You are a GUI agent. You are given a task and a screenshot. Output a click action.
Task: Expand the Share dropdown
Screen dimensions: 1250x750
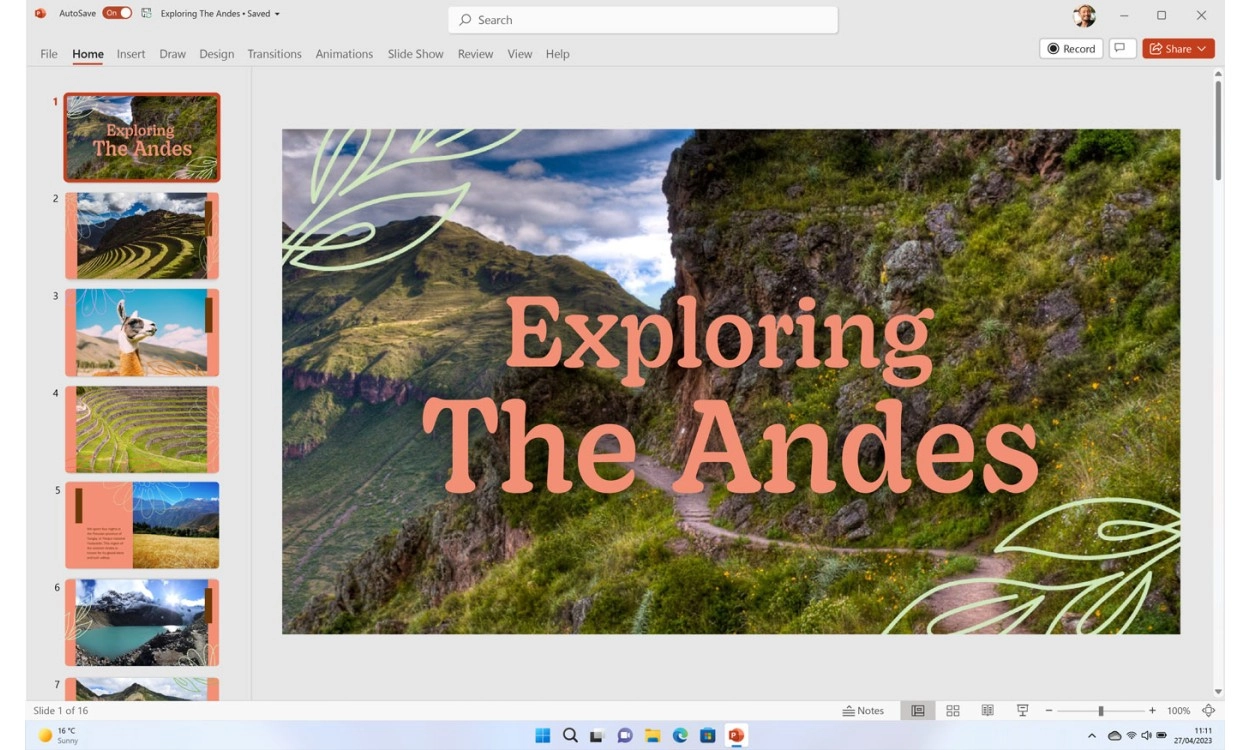pos(1201,48)
